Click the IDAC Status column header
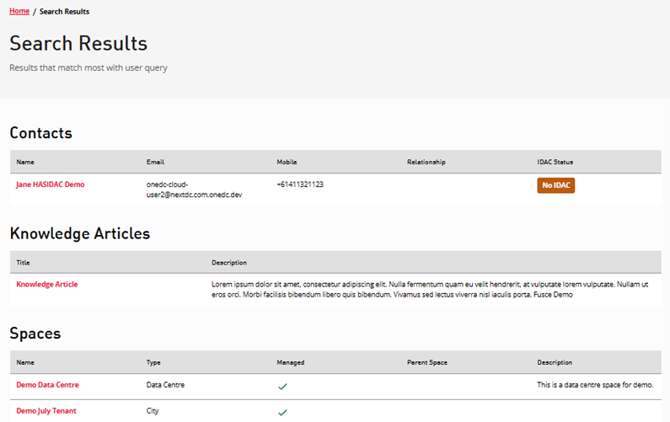The height and width of the screenshot is (422, 670). [x=555, y=162]
